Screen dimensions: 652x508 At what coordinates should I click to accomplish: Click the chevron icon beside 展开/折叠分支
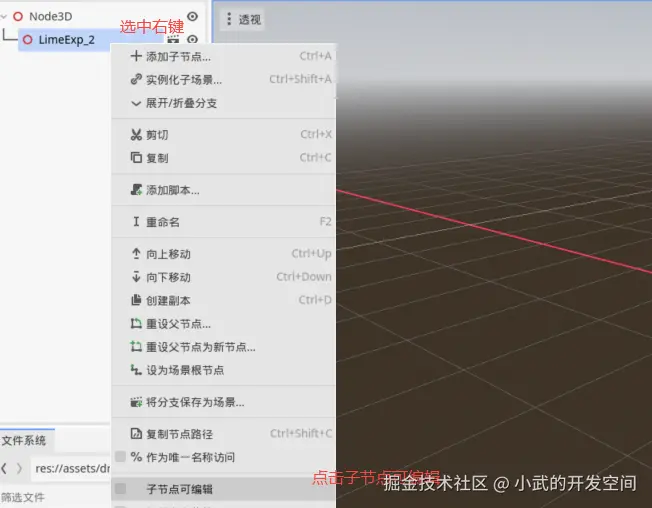pos(136,103)
